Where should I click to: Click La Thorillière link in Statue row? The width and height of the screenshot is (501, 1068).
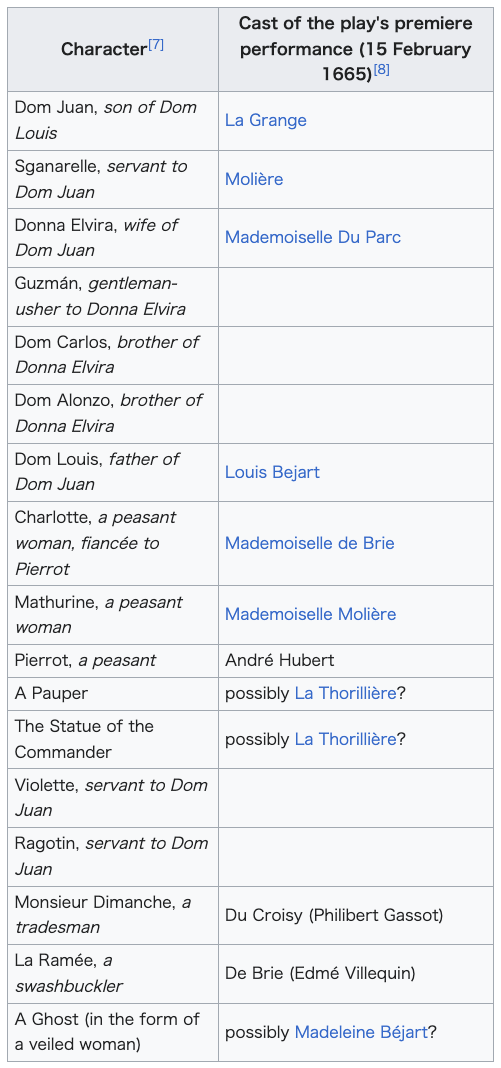(345, 740)
